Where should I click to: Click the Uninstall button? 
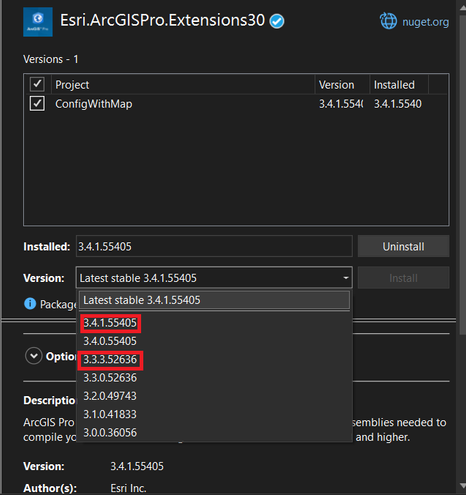tap(403, 246)
